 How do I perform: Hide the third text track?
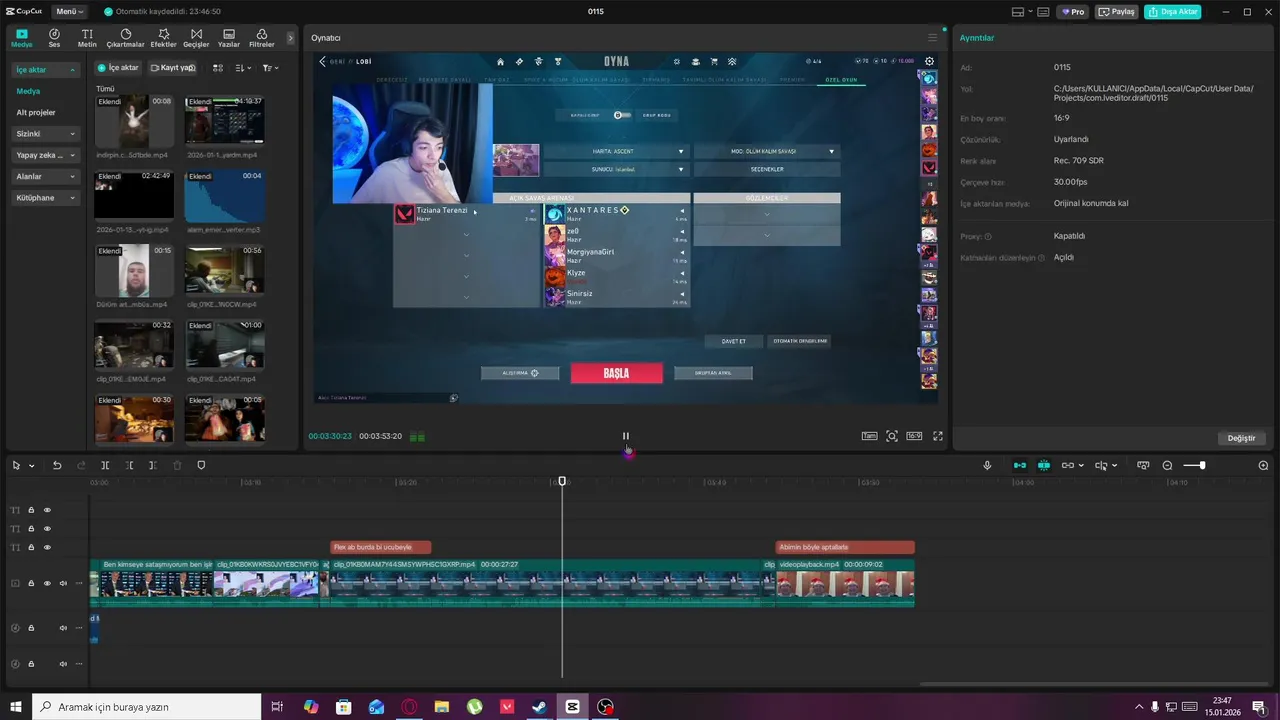(47, 547)
